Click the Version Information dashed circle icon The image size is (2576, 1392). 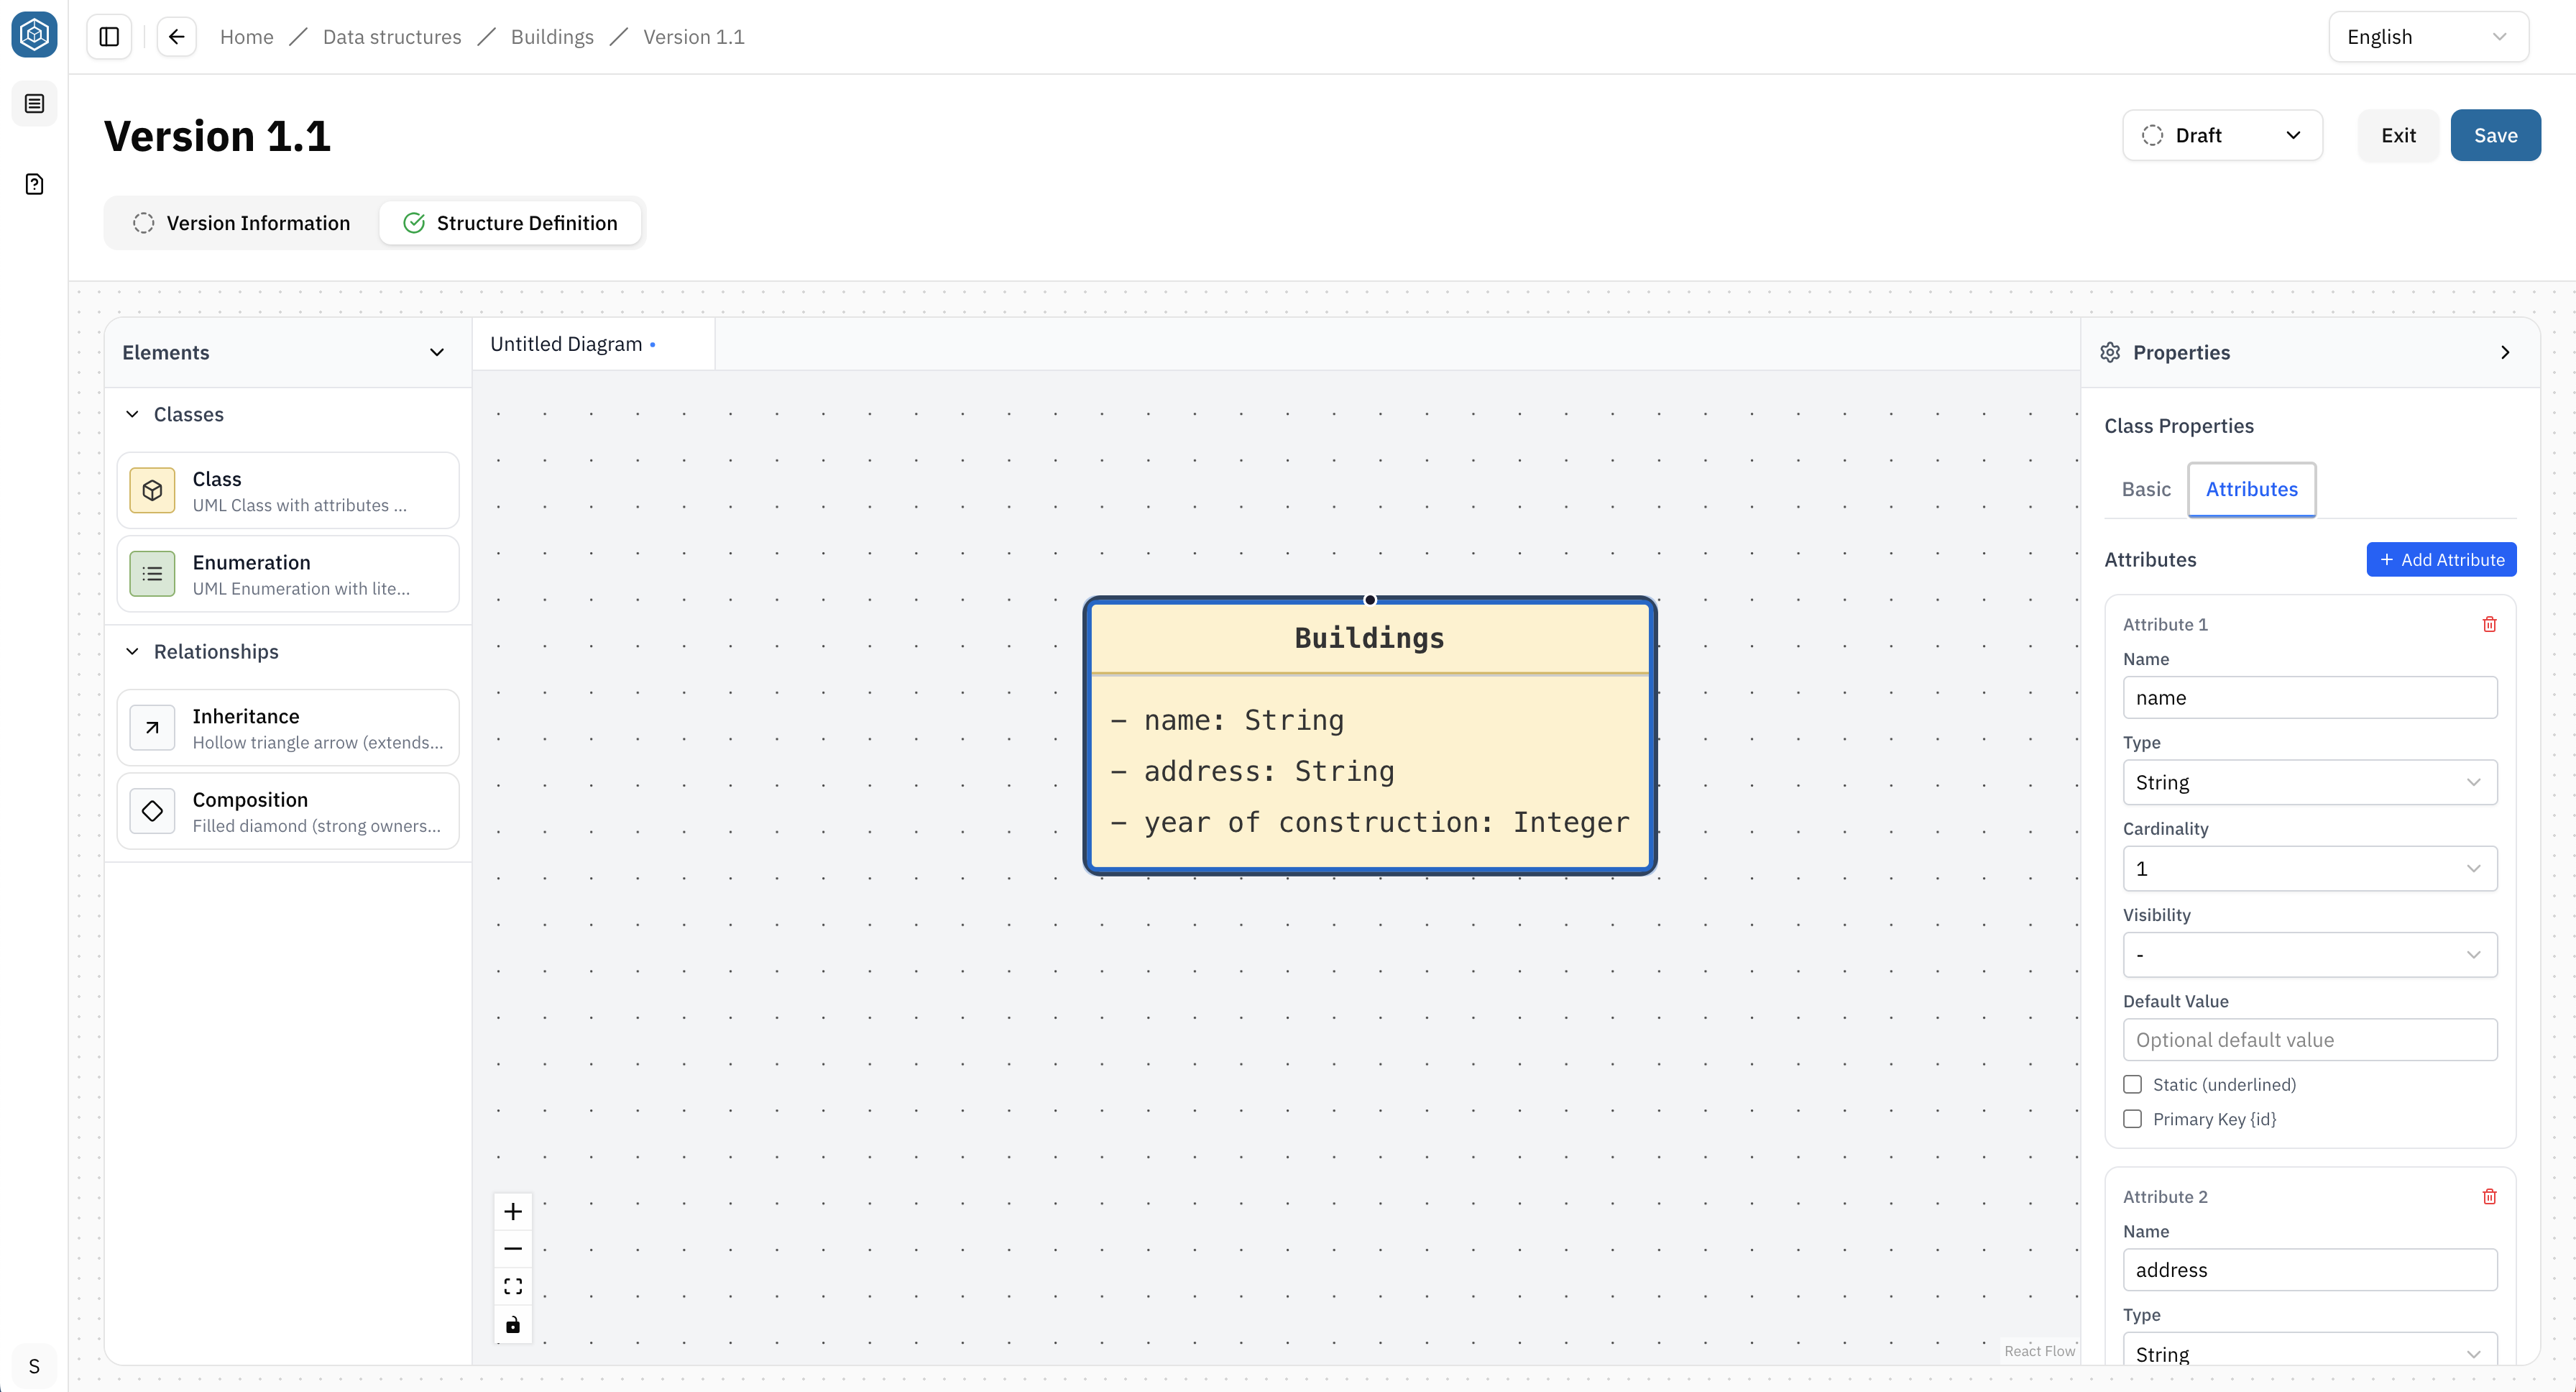coord(144,223)
